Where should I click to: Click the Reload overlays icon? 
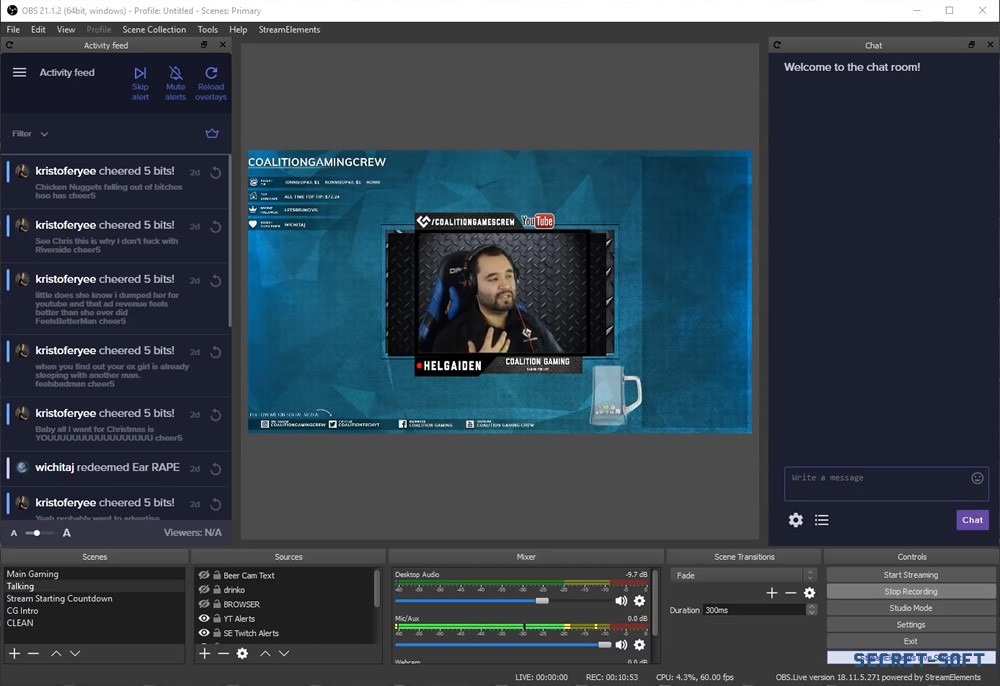(x=211, y=73)
